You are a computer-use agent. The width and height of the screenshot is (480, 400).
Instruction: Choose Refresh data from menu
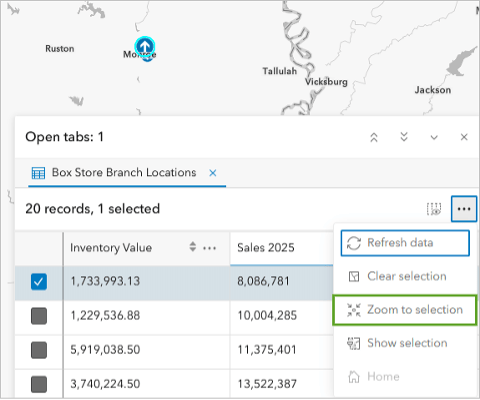click(x=405, y=243)
